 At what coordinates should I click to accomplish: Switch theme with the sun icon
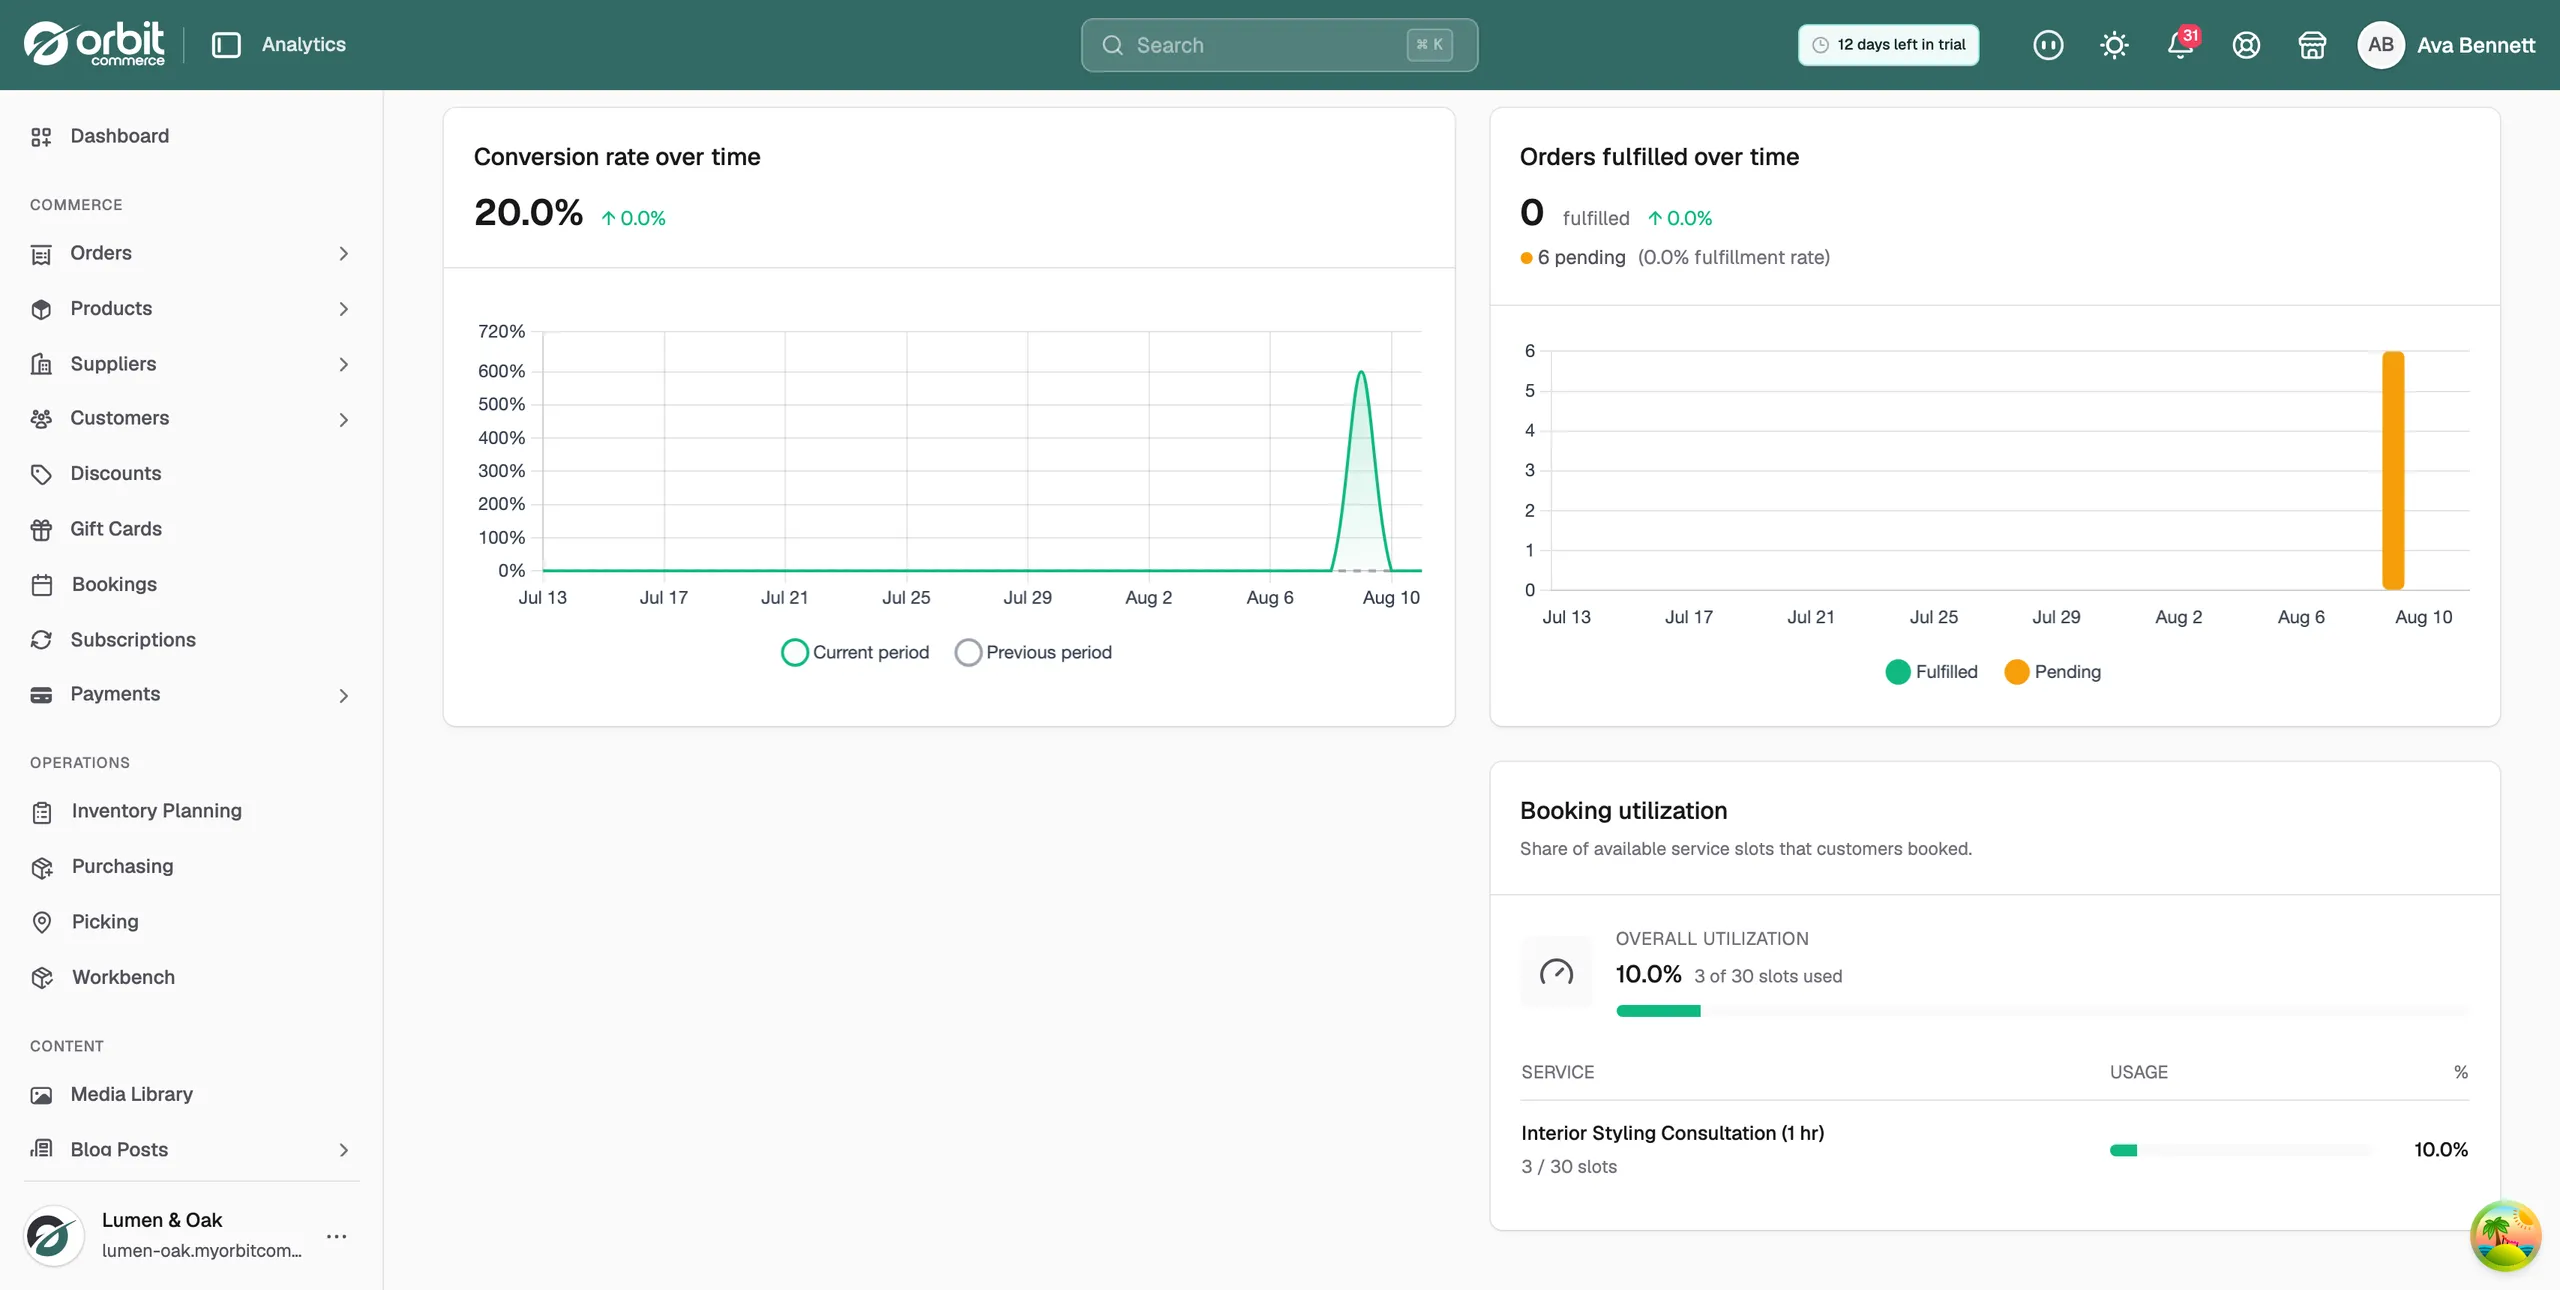pos(2114,45)
